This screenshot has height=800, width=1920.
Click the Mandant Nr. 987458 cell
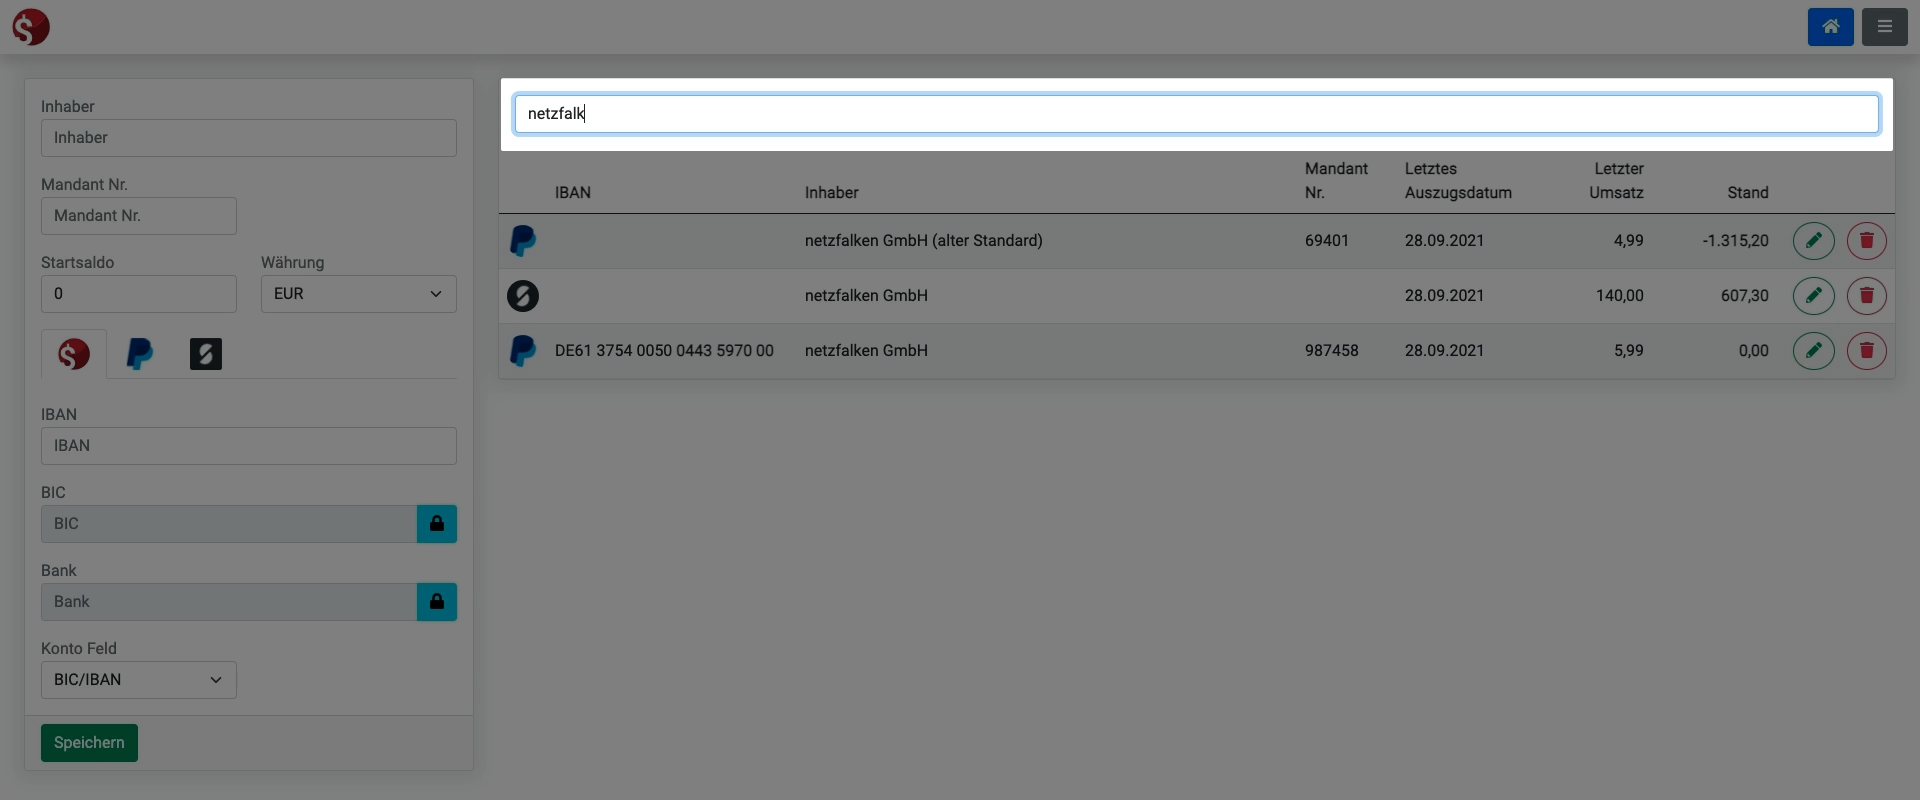pos(1332,351)
